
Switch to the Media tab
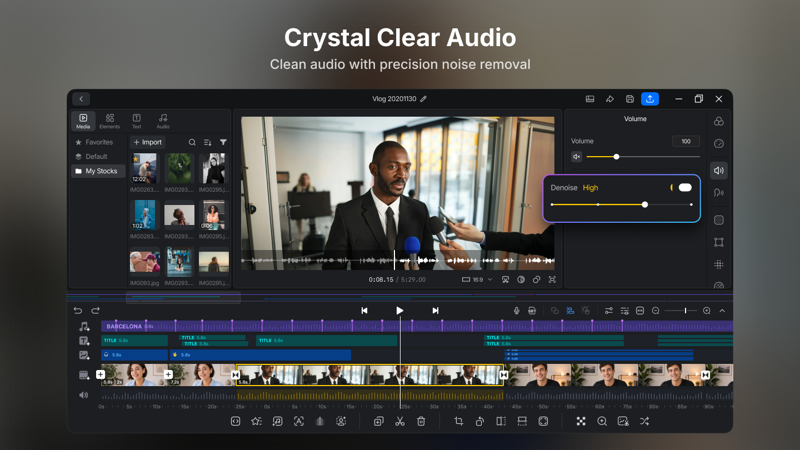(x=83, y=121)
